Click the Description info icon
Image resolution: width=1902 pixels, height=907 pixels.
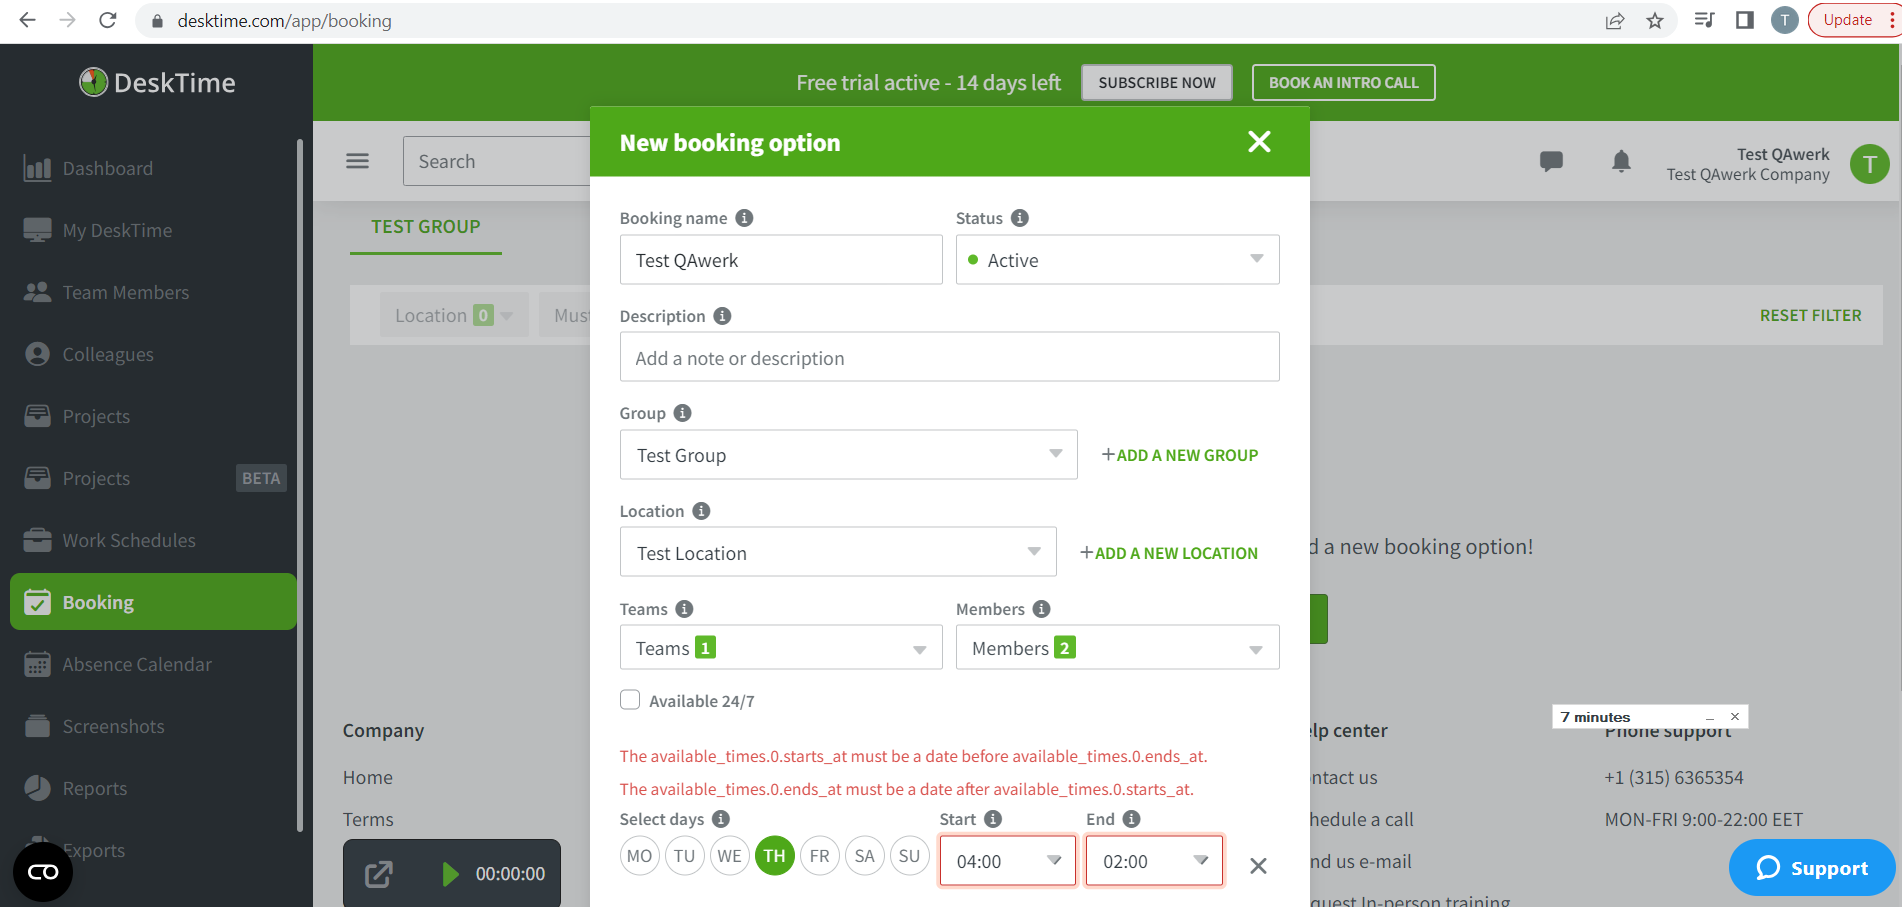point(722,316)
